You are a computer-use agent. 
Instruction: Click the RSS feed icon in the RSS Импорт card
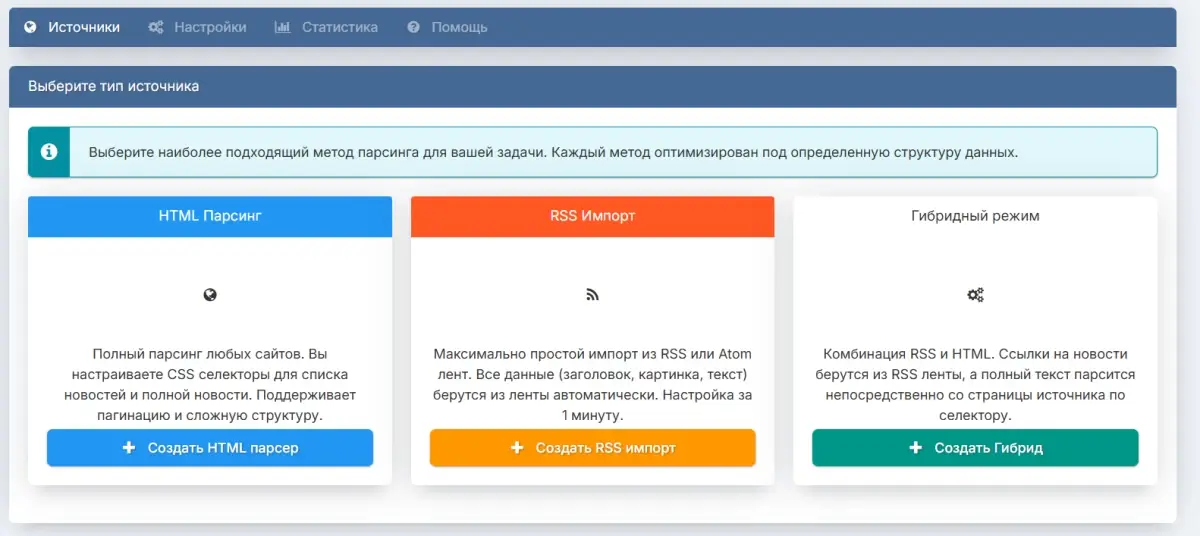(x=592, y=295)
